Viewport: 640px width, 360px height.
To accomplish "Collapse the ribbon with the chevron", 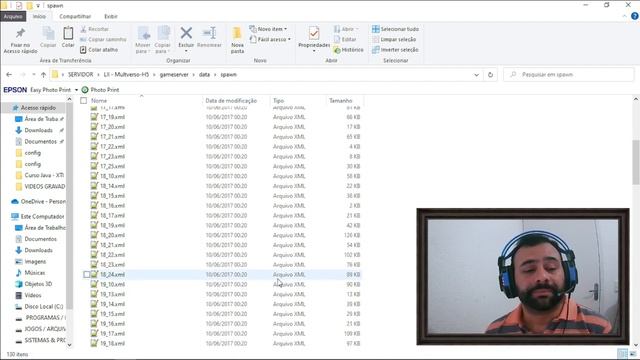I will coord(624,16).
